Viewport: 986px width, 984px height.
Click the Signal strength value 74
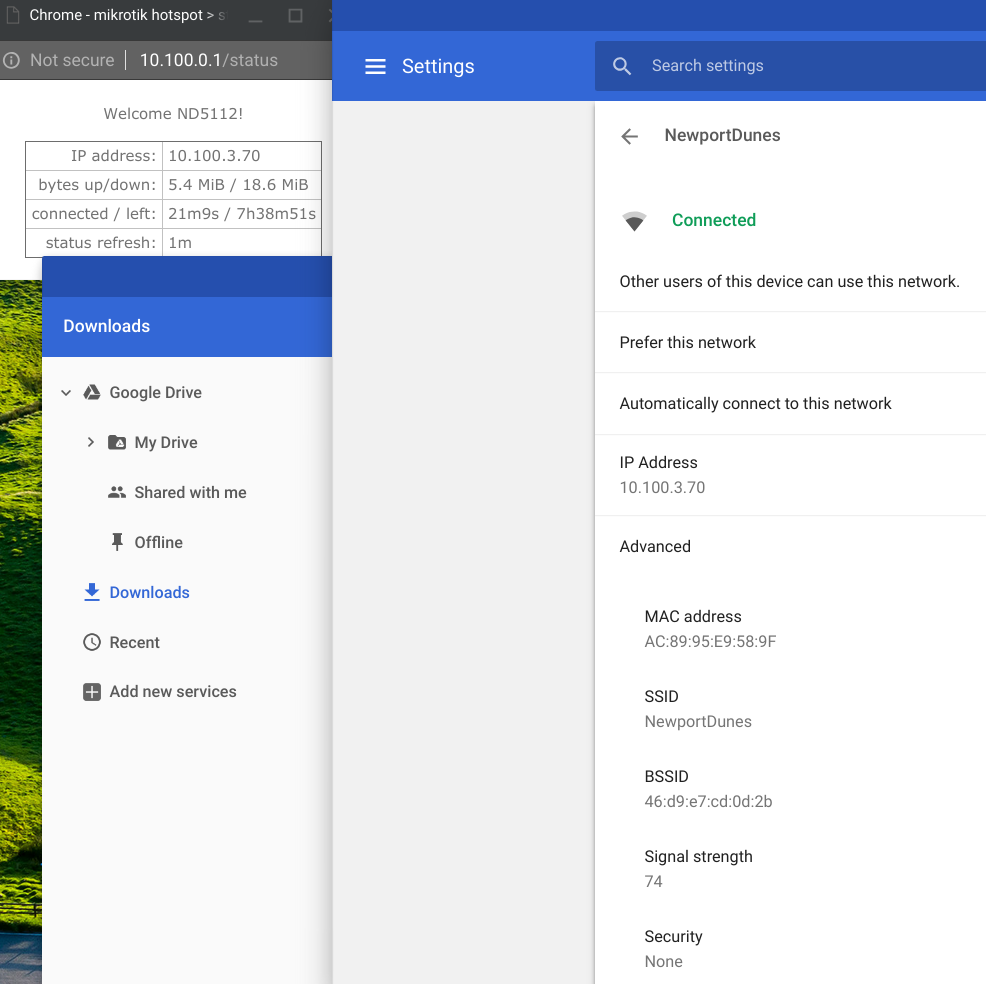coord(653,881)
